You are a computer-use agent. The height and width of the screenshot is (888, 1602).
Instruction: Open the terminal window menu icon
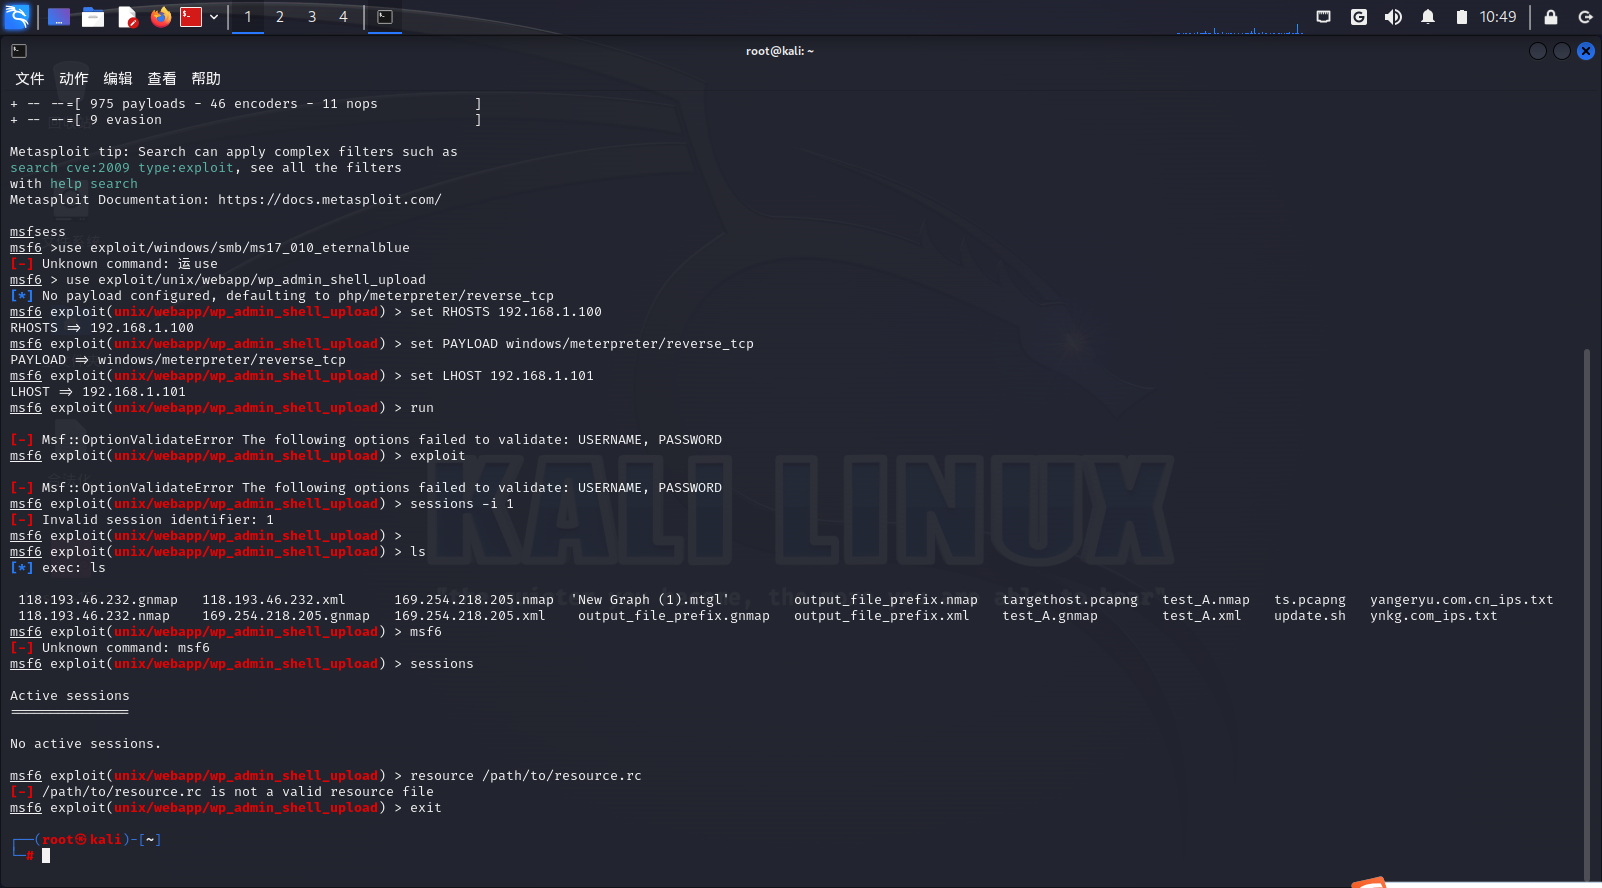[19, 51]
